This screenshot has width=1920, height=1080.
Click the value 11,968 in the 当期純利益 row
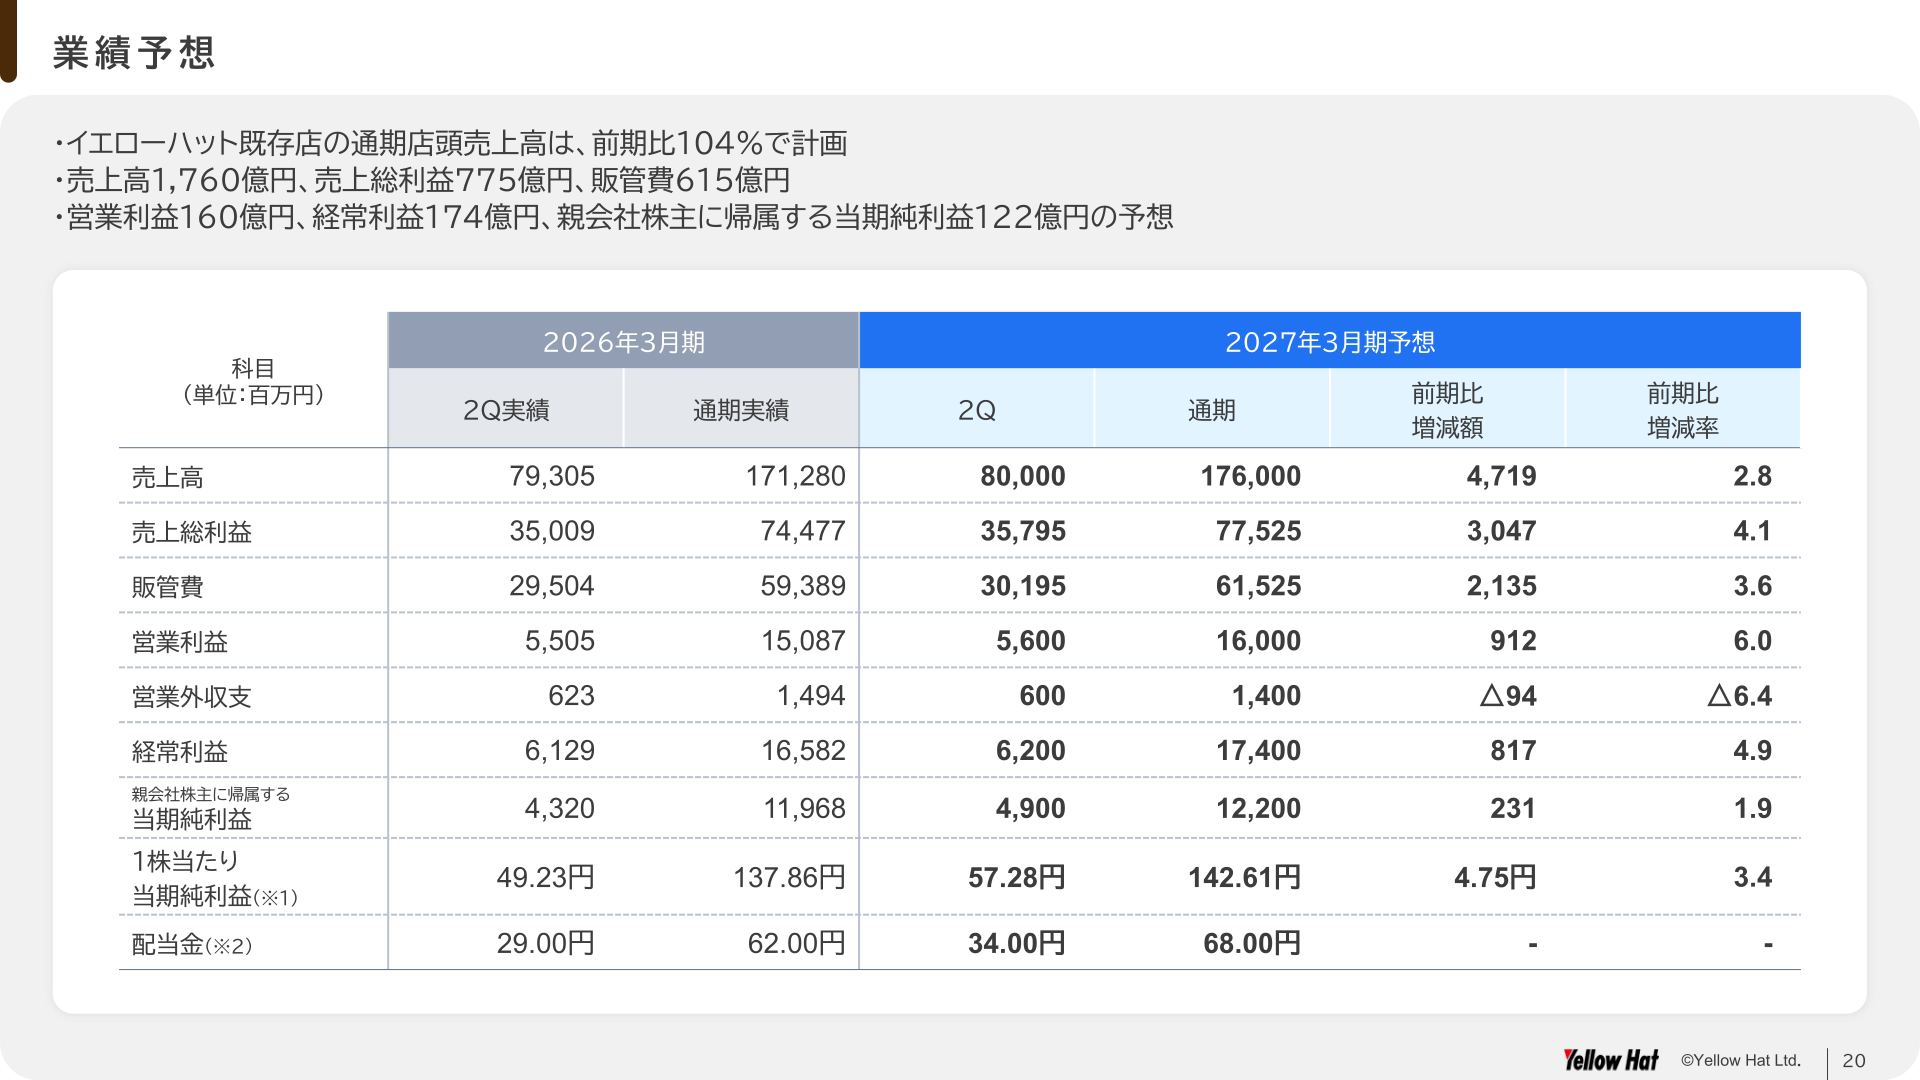point(804,808)
